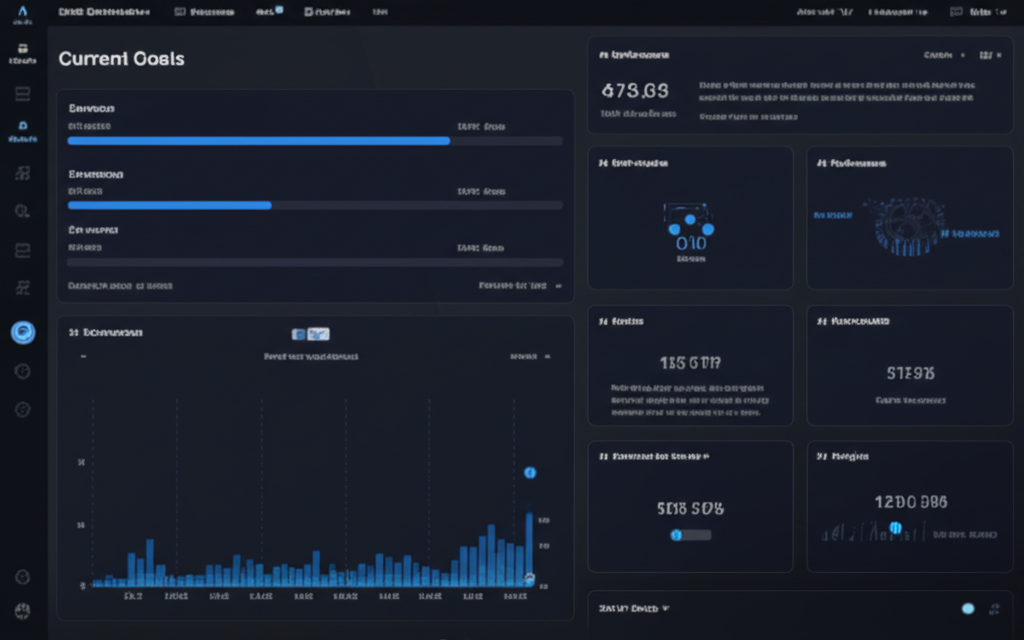
Task: Click the first goal's blue progress bar
Action: pos(259,140)
